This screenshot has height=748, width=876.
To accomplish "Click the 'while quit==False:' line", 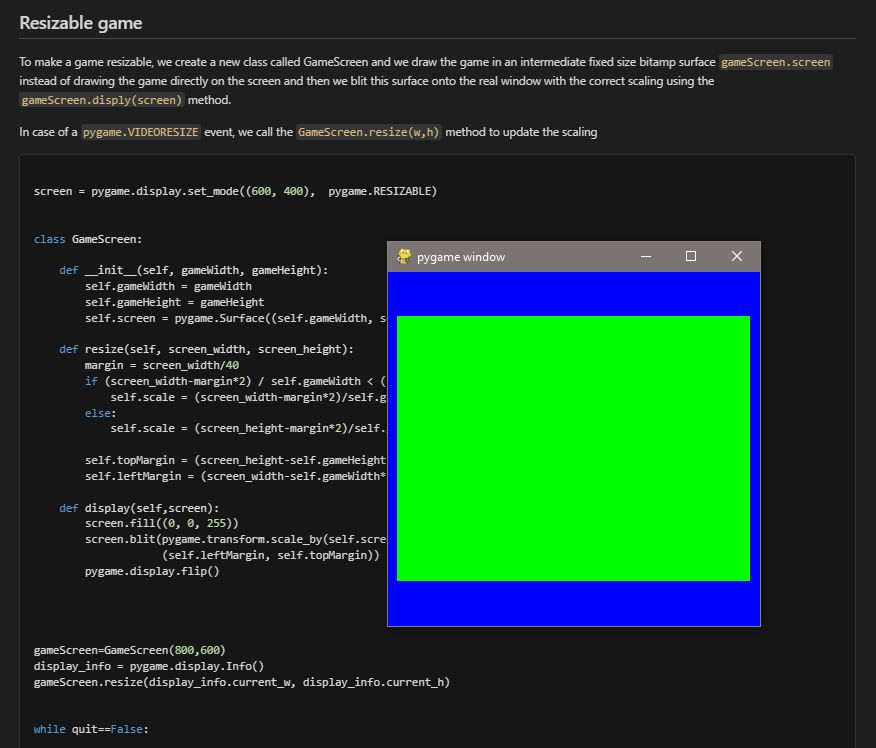I will [x=91, y=729].
